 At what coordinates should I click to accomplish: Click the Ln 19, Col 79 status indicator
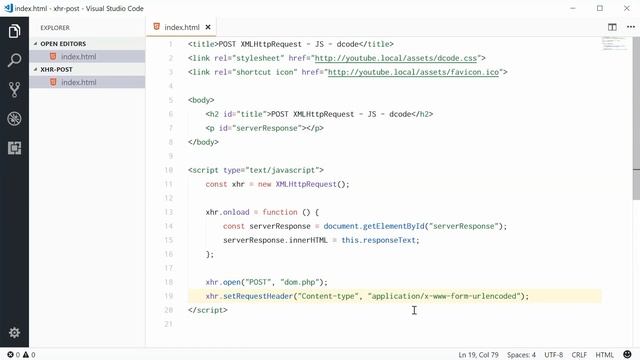pyautogui.click(x=478, y=355)
